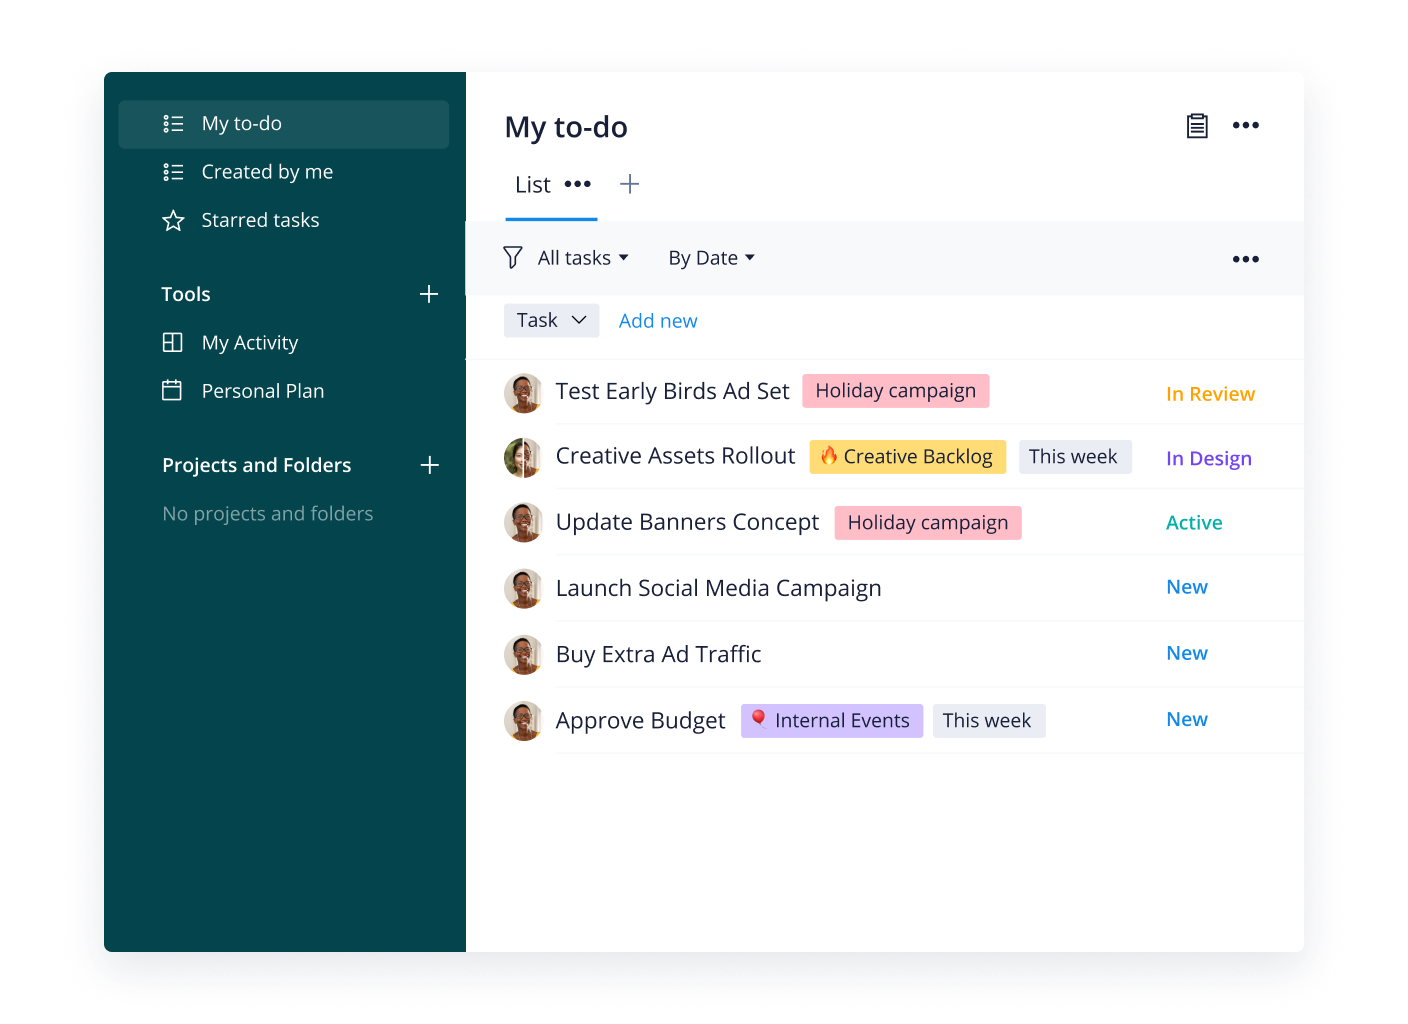Image resolution: width=1408 pixels, height=1024 pixels.
Task: Click the Add new link
Action: (658, 321)
